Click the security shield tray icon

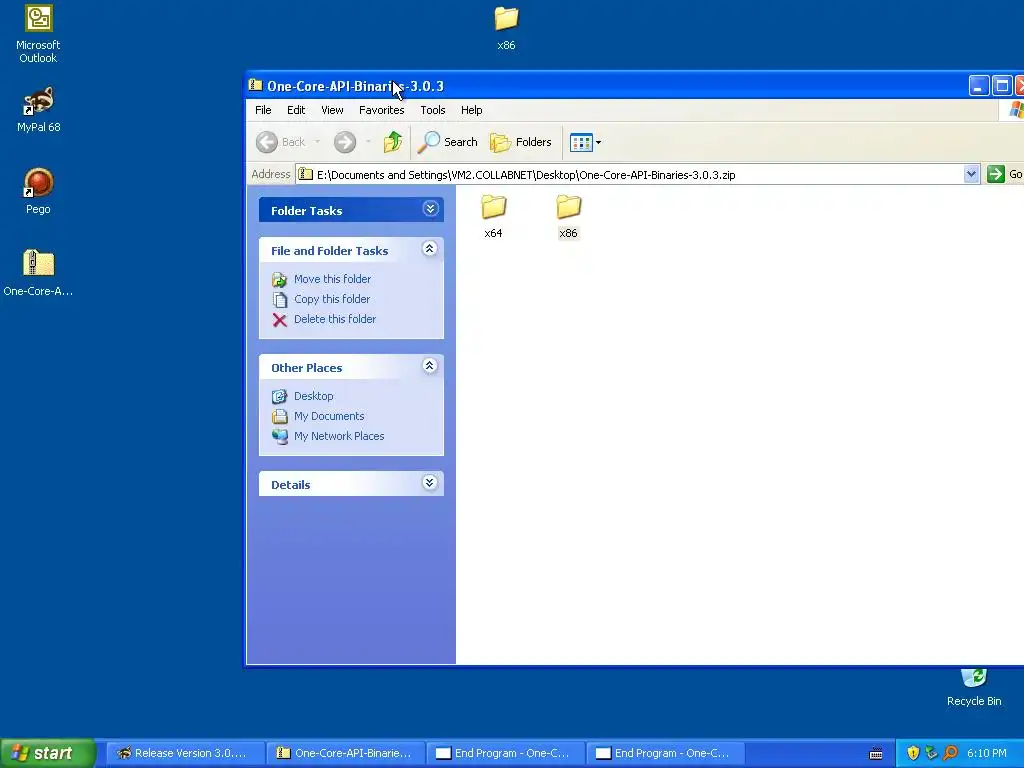(x=913, y=753)
